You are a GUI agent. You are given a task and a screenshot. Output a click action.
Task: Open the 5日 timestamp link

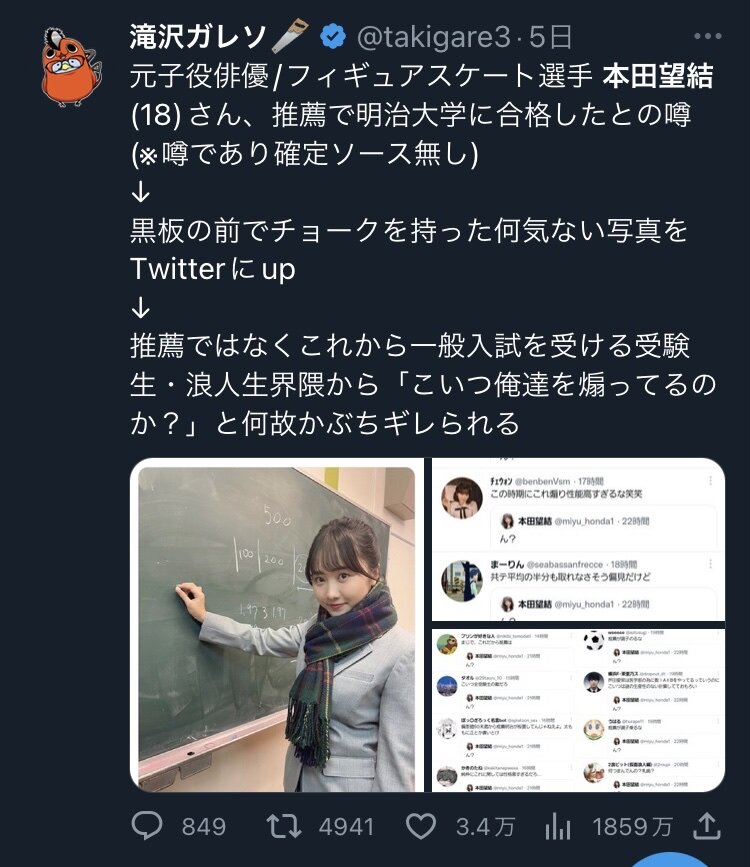pos(550,36)
